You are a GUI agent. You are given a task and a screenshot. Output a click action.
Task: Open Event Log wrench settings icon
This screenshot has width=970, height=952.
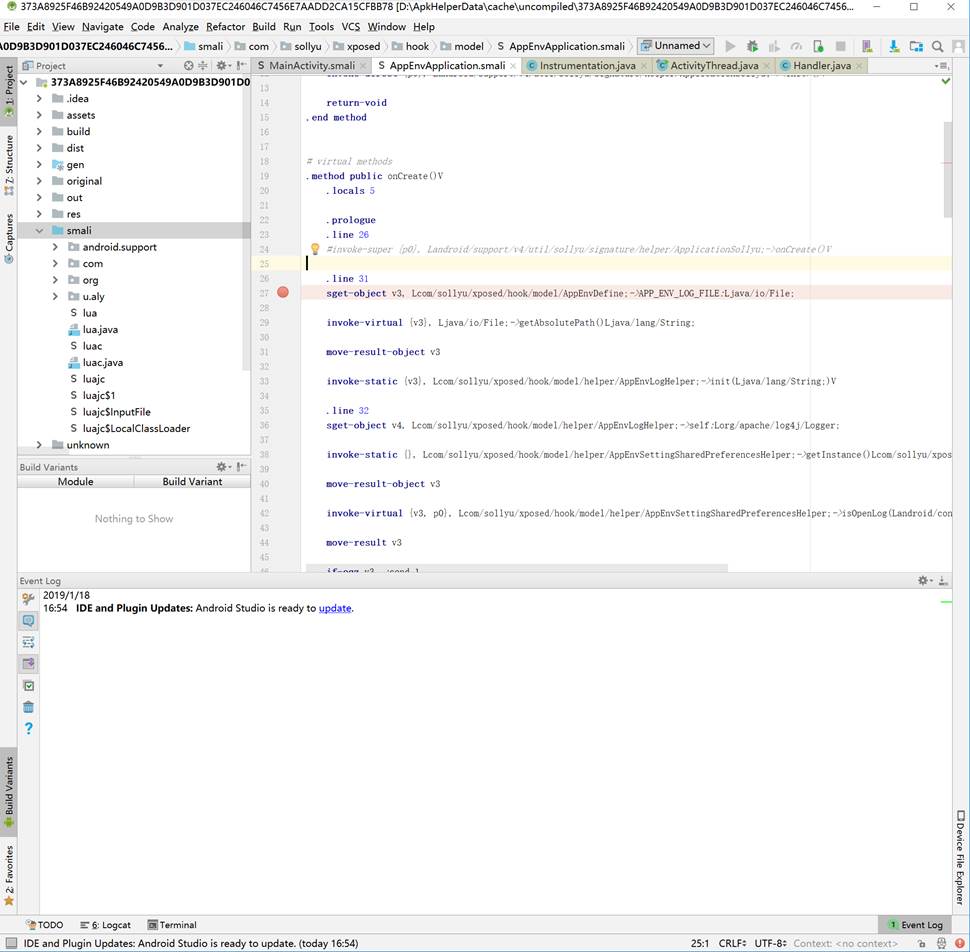[28, 599]
